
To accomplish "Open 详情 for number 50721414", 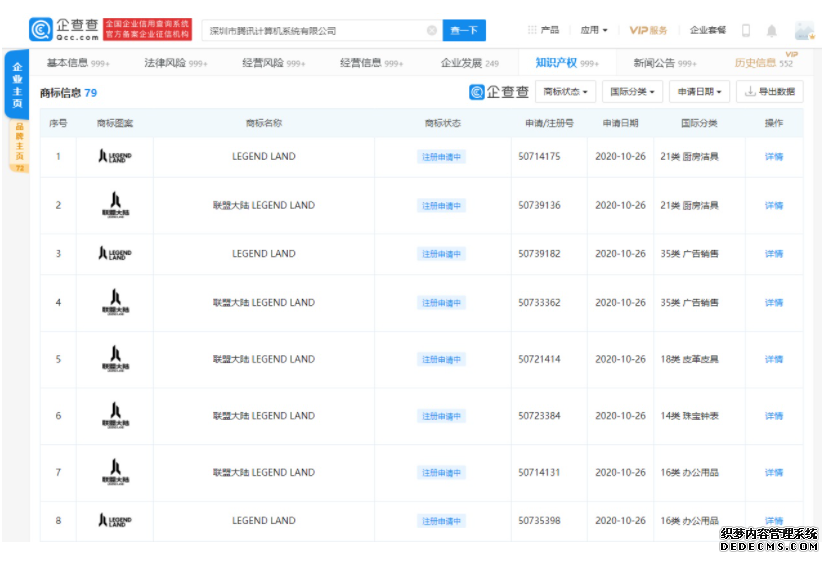I will (x=773, y=359).
